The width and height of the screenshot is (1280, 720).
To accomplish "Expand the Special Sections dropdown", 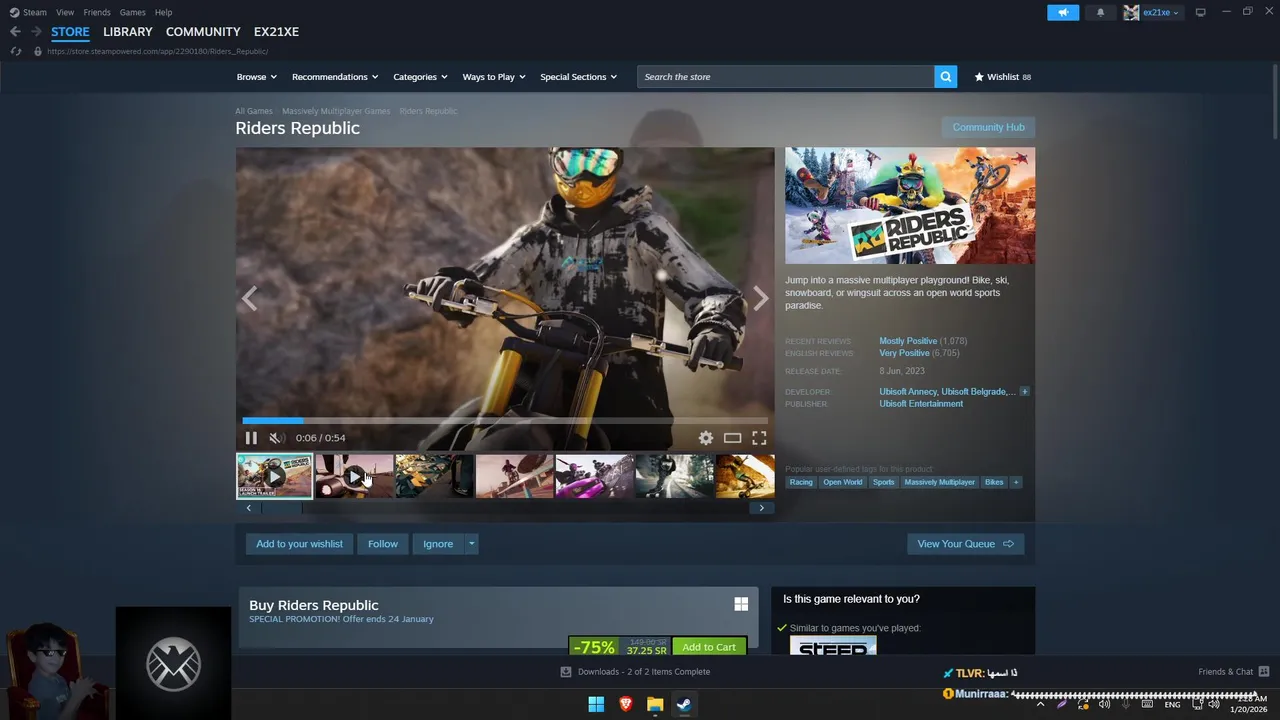I will [579, 77].
